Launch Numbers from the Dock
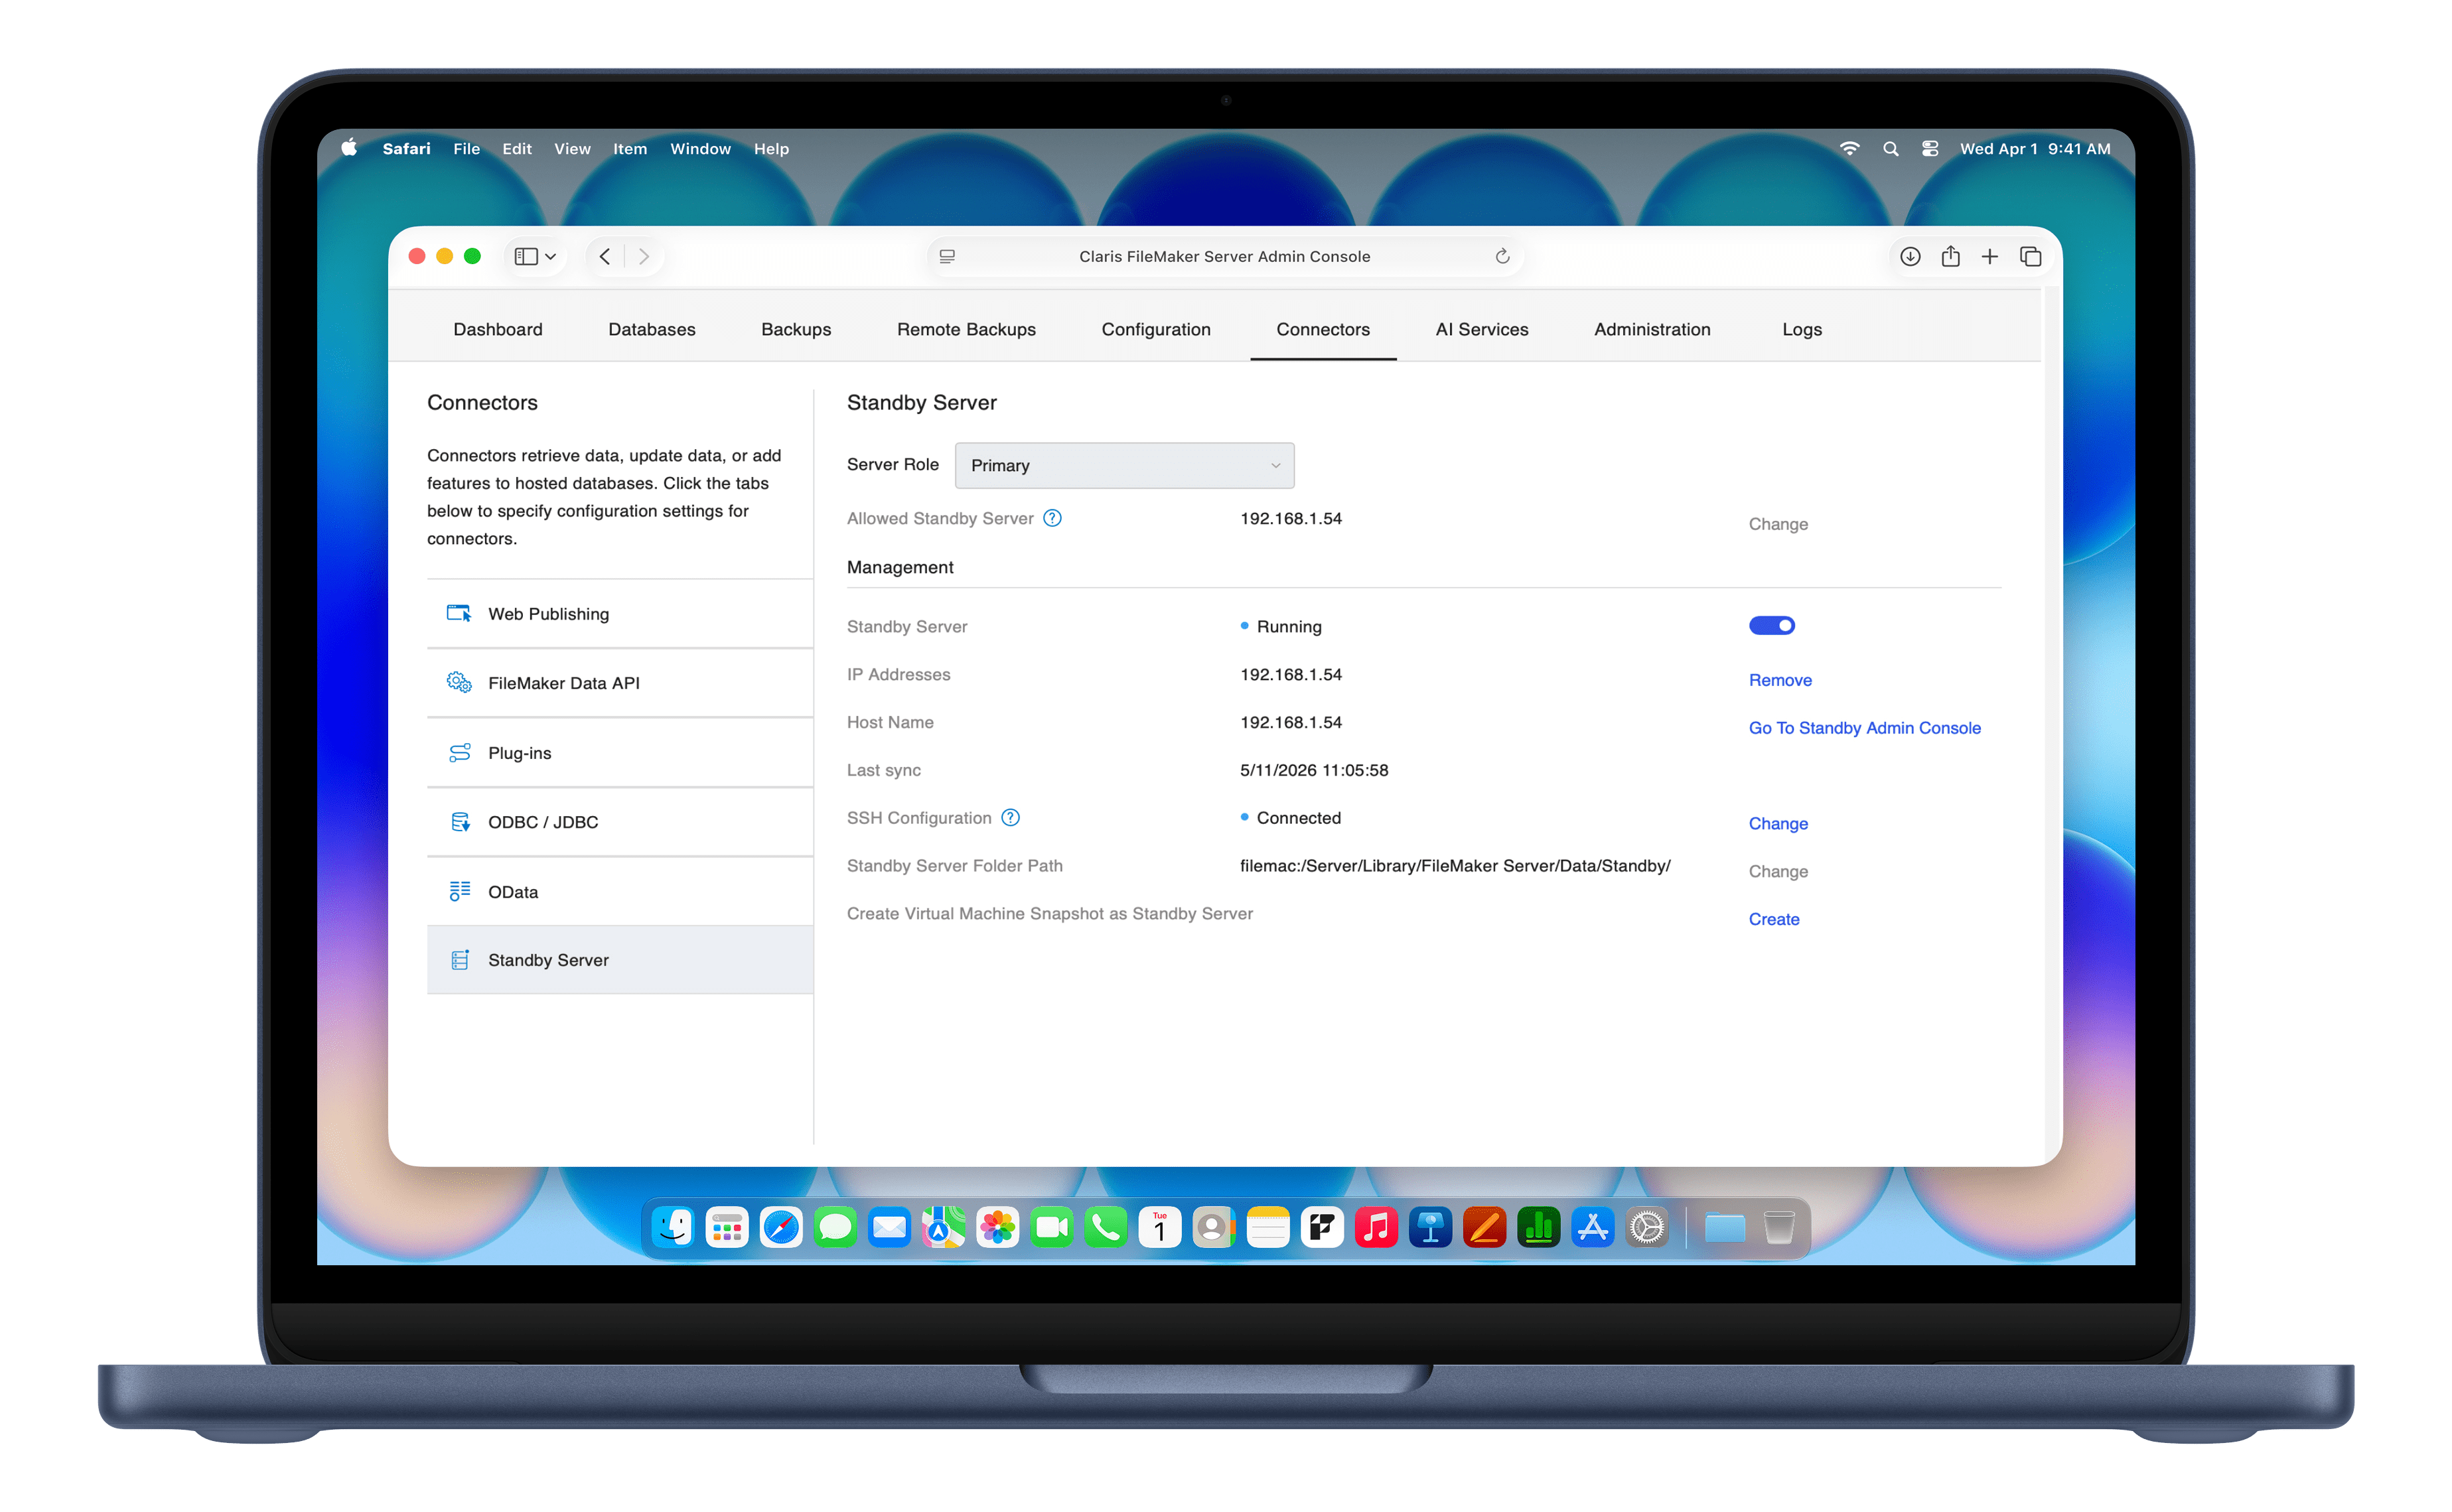Viewport: 2452px width, 1512px height. point(1538,1226)
